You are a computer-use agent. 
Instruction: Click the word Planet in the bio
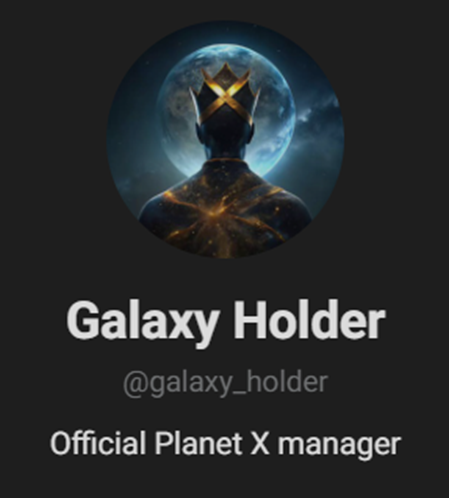198,443
